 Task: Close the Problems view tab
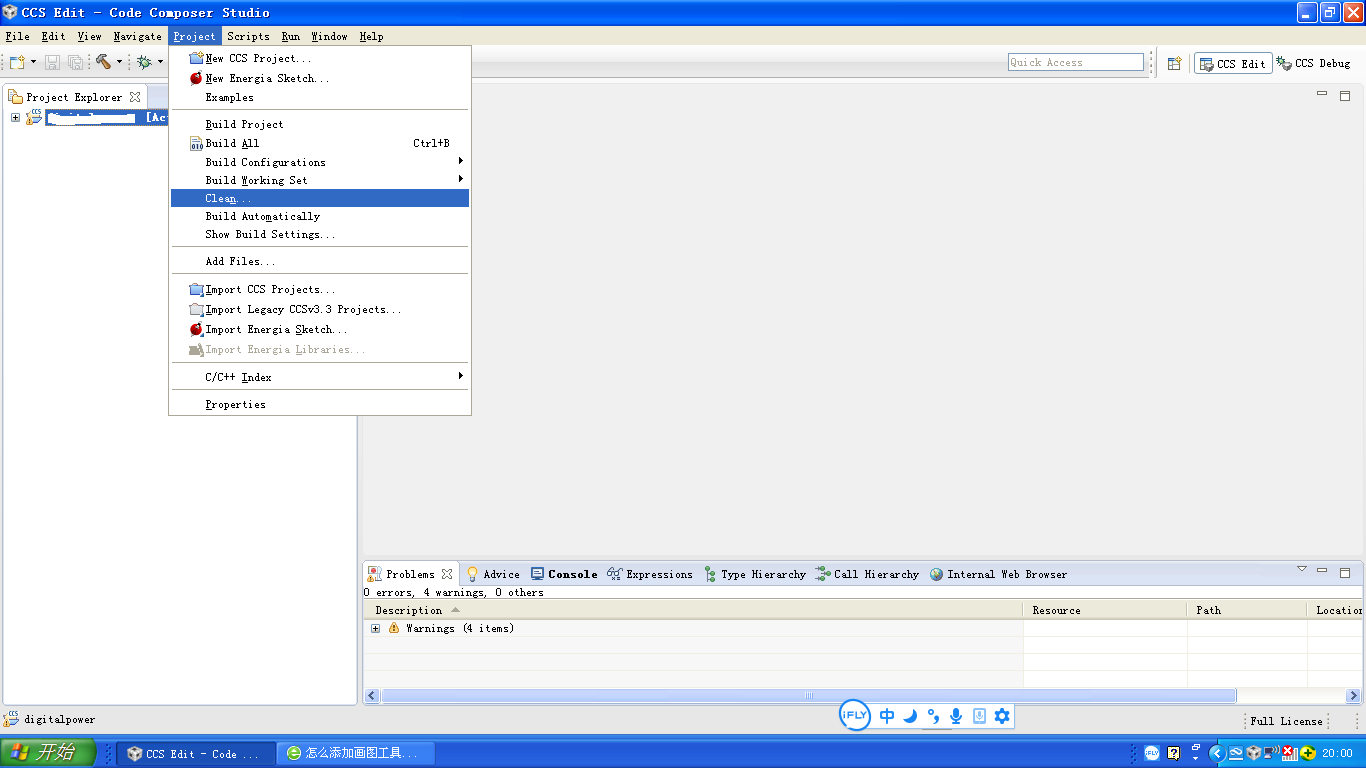(447, 574)
